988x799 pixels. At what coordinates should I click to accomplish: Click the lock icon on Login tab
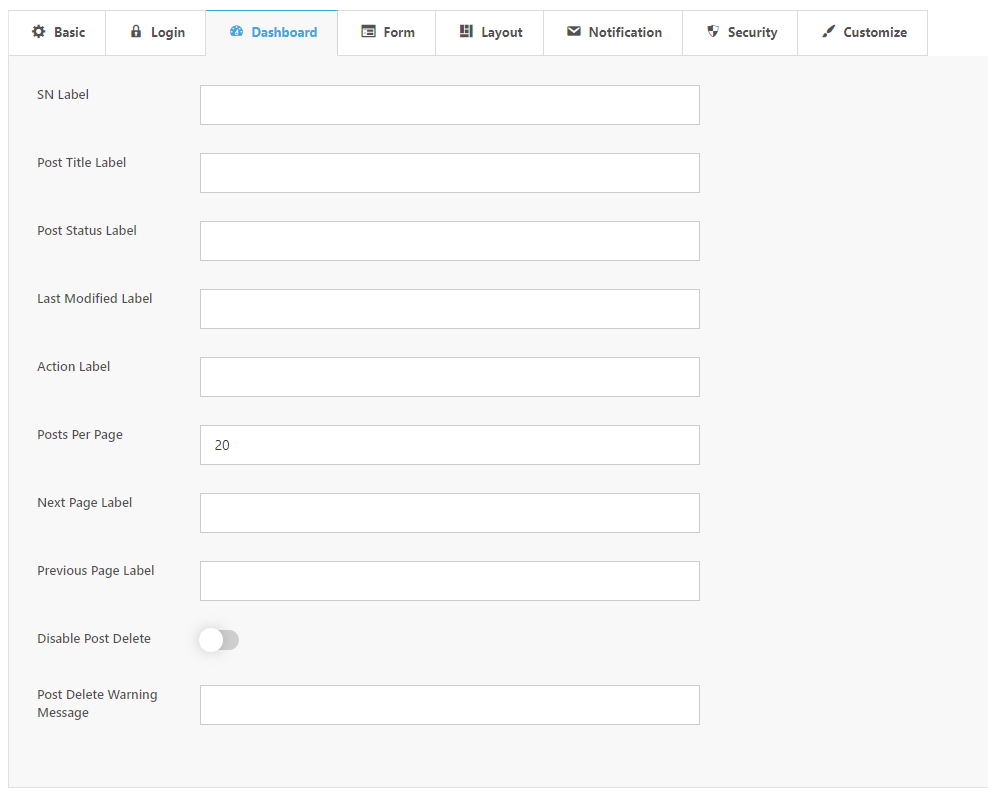pyautogui.click(x=136, y=32)
